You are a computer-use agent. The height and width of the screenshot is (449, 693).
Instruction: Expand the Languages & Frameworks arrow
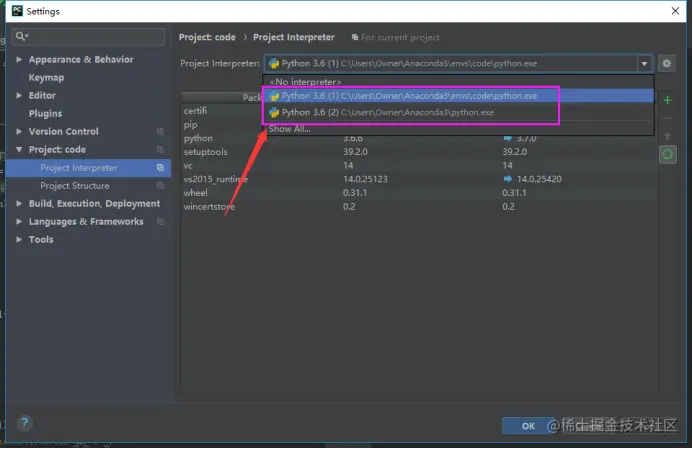(x=19, y=221)
